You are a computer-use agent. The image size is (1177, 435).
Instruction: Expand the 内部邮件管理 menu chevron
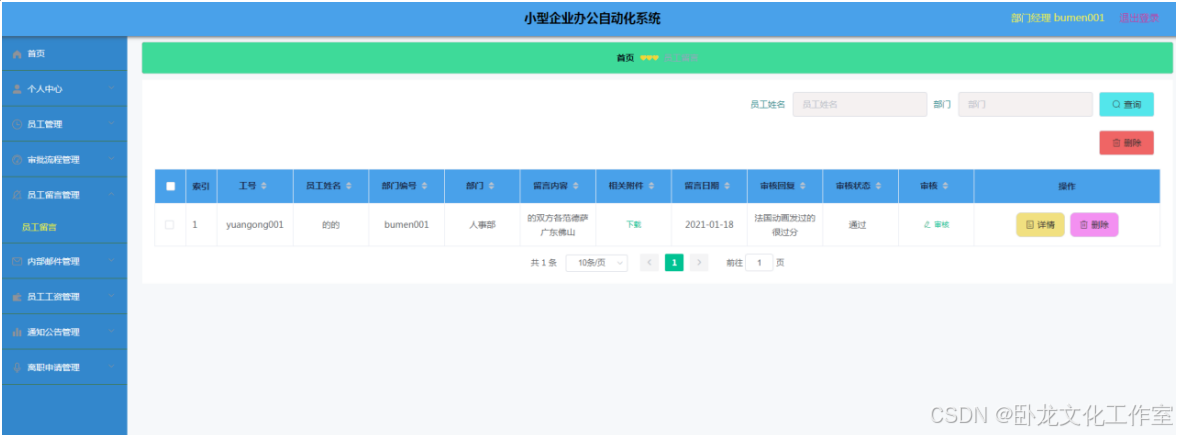[x=111, y=261]
